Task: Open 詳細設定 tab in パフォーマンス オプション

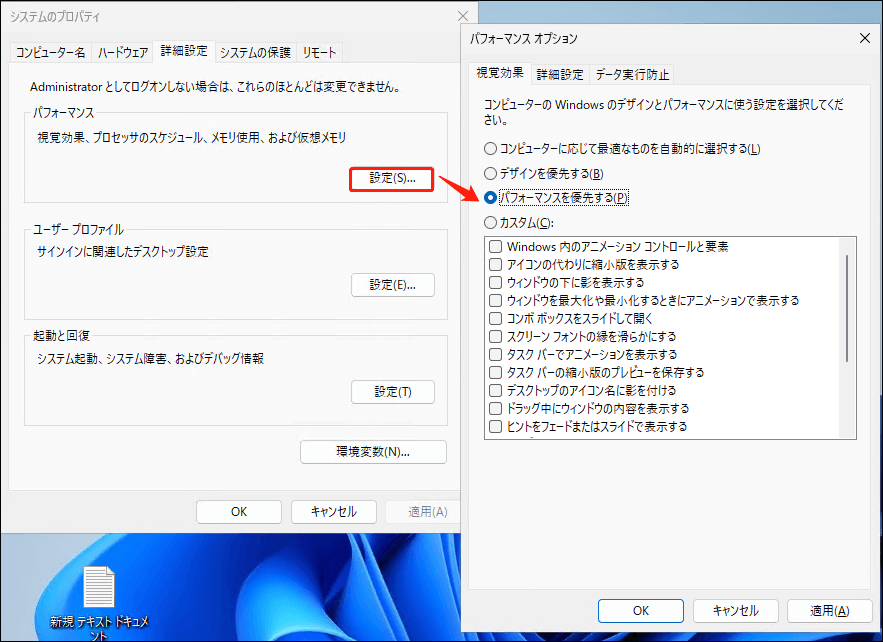Action: [560, 74]
